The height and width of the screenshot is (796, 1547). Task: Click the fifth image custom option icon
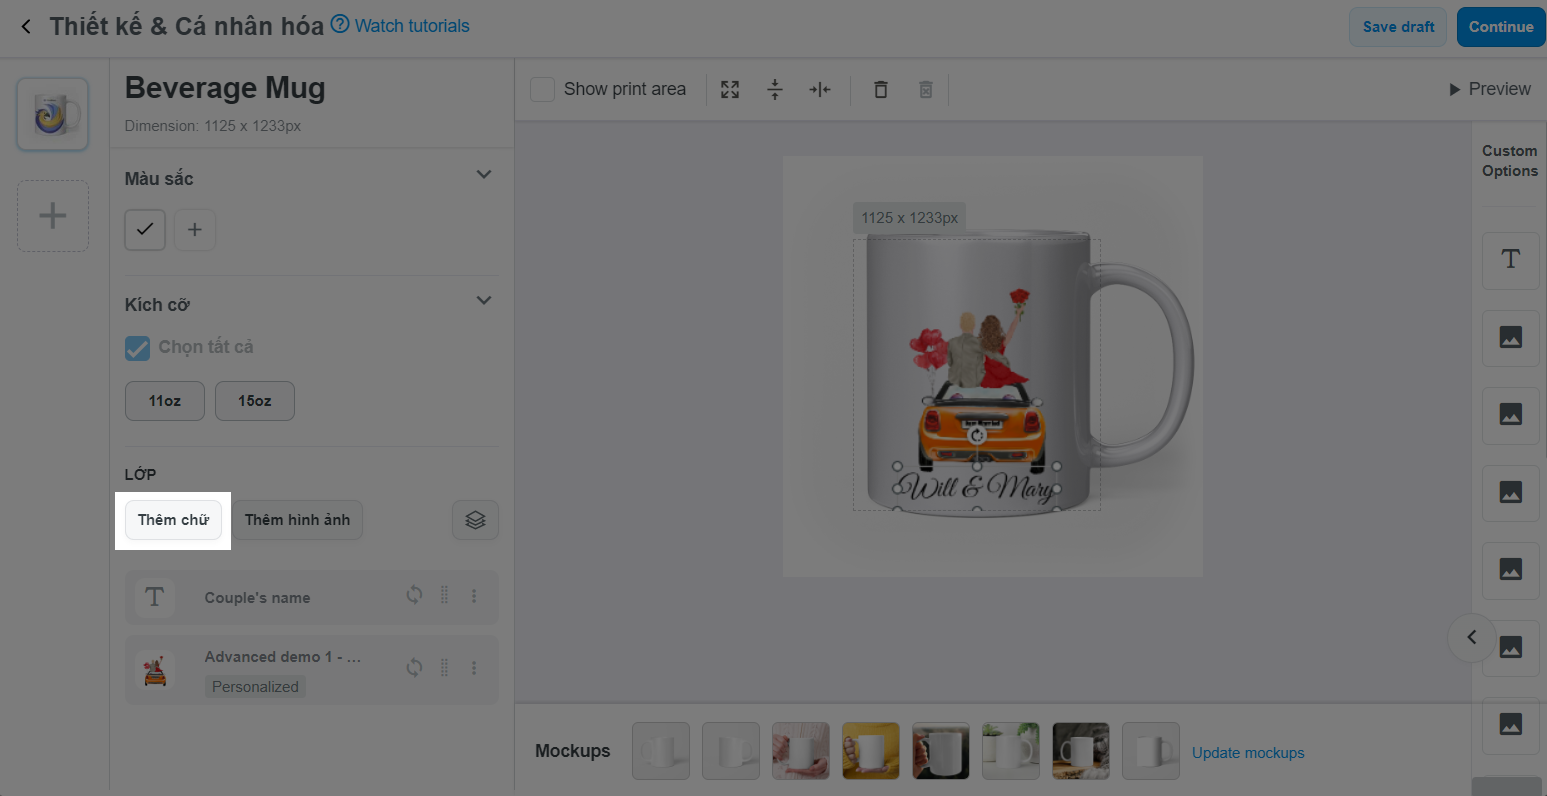pos(1510,647)
